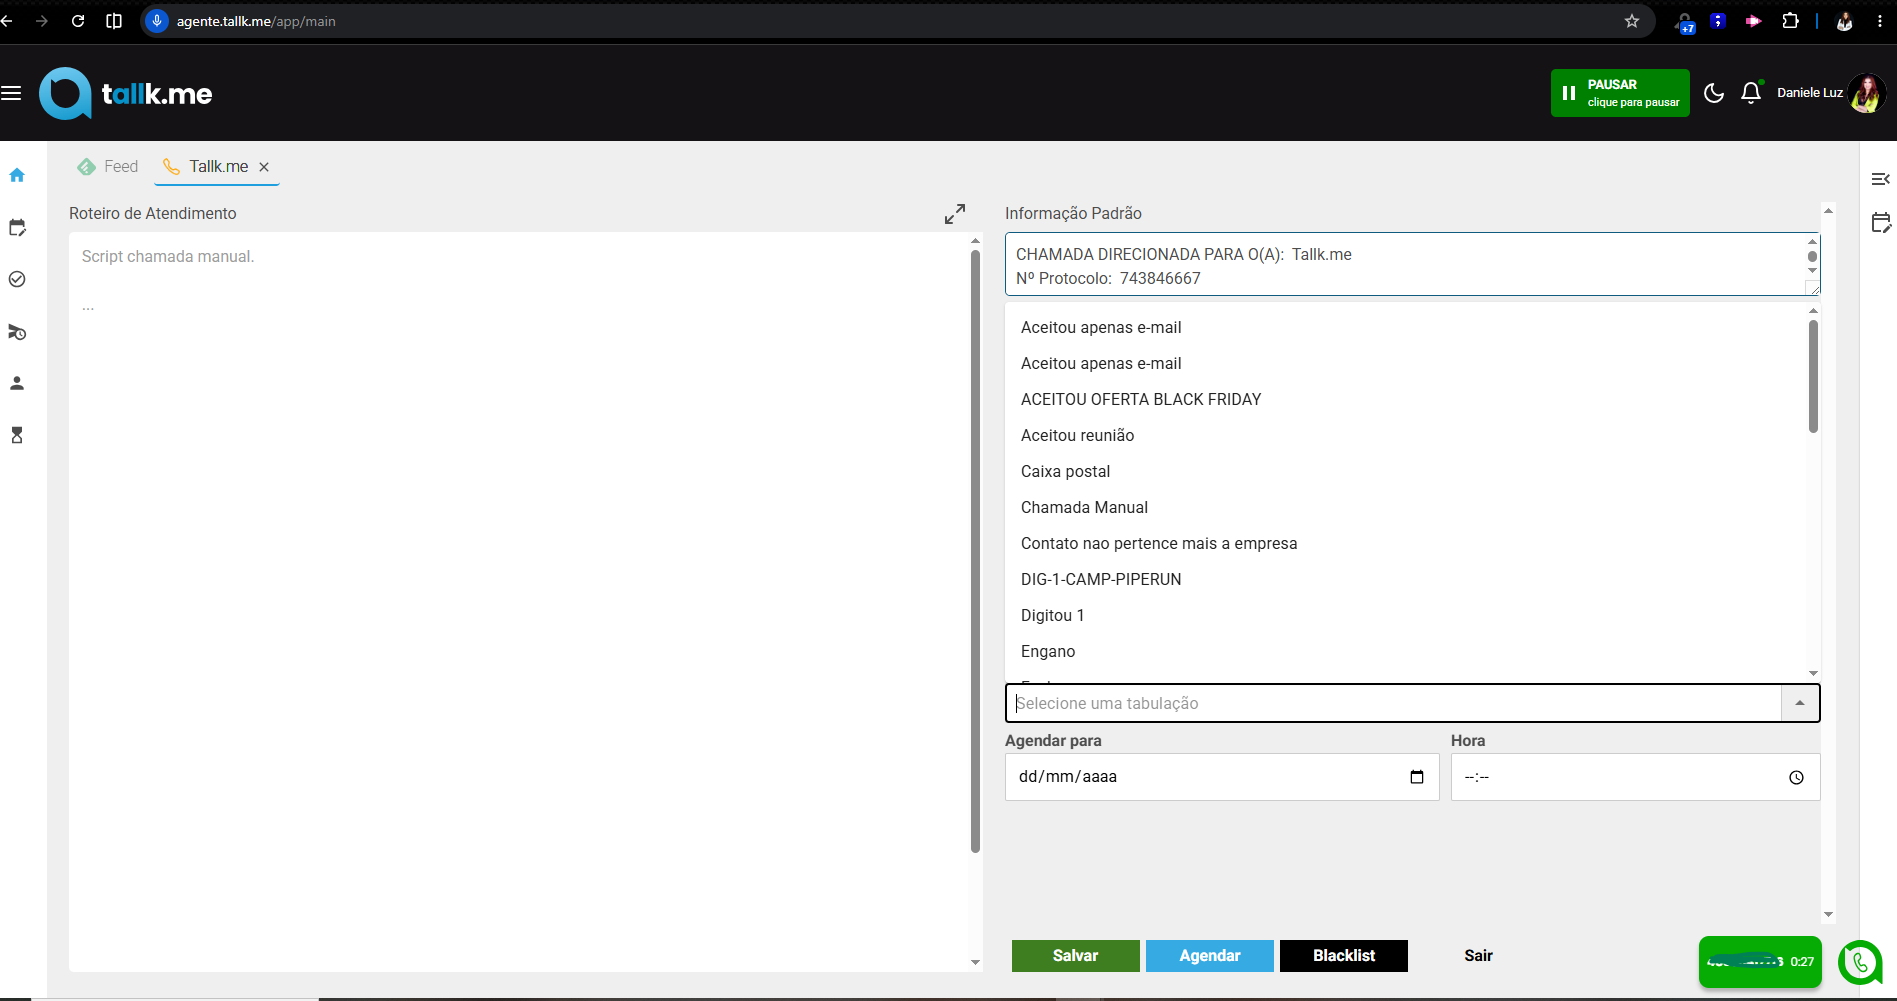Open the hamburger main menu
The height and width of the screenshot is (1001, 1897).
(11, 93)
